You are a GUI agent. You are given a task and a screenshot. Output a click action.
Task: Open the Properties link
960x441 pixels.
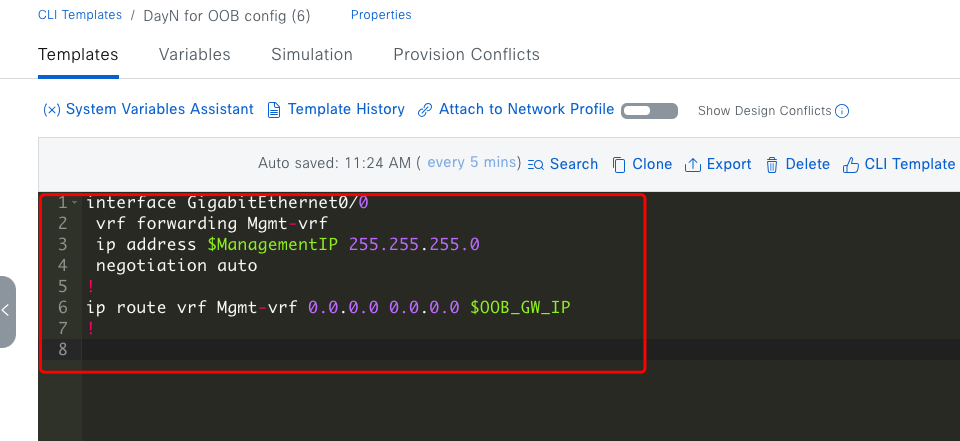[x=381, y=15]
